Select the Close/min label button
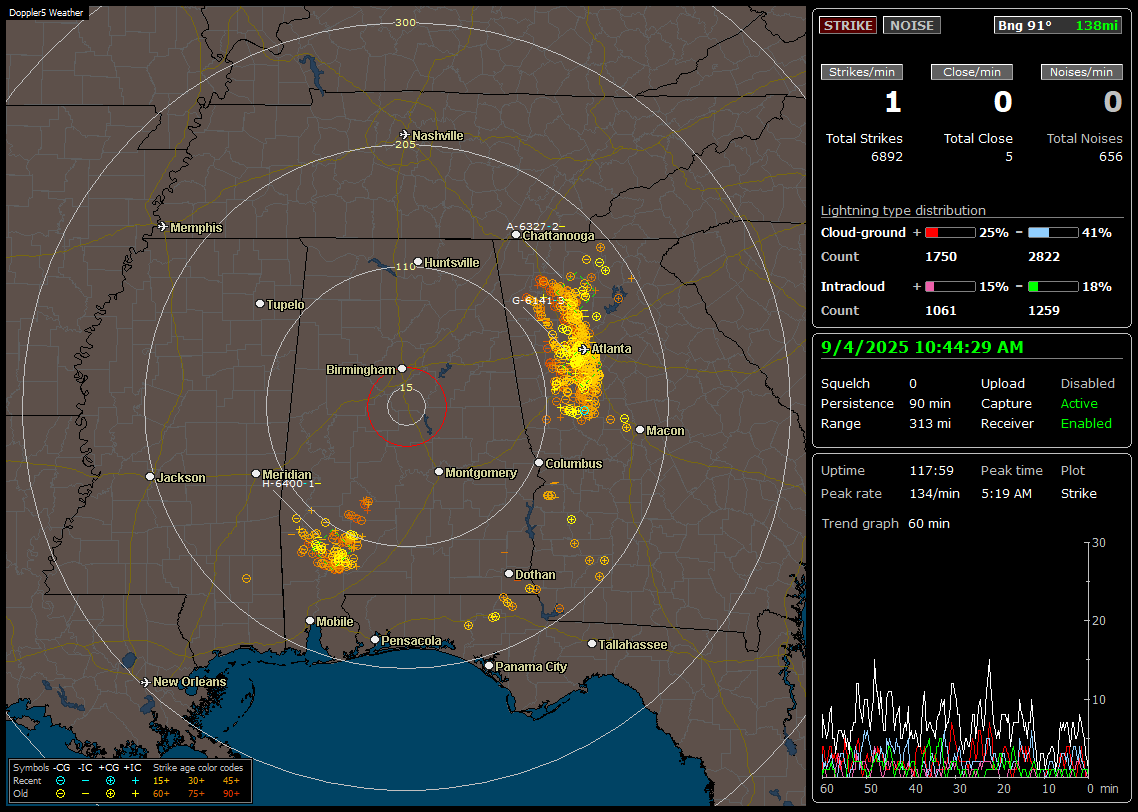The height and width of the screenshot is (812, 1138). (972, 72)
